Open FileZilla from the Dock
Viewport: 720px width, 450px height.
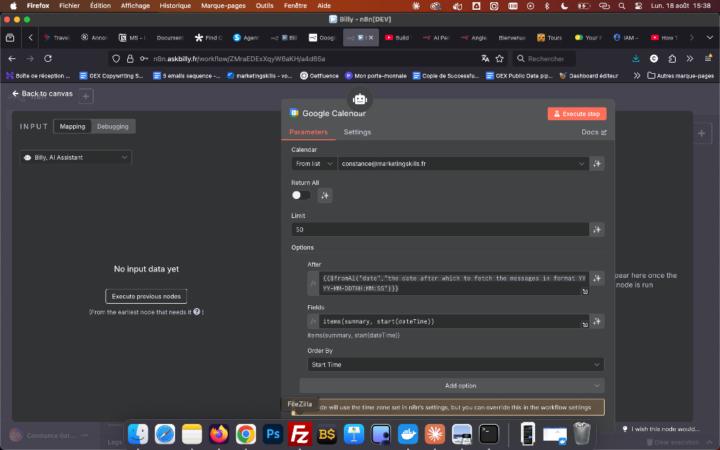[x=300, y=434]
